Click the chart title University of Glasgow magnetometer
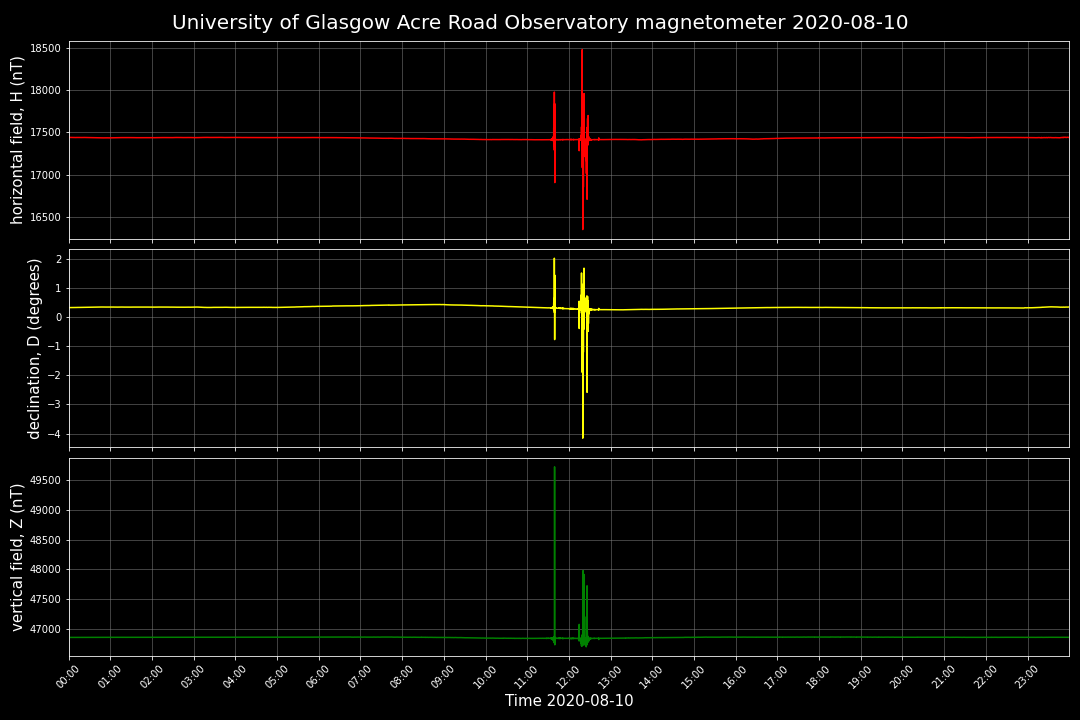Viewport: 1080px width, 720px height. tap(540, 23)
